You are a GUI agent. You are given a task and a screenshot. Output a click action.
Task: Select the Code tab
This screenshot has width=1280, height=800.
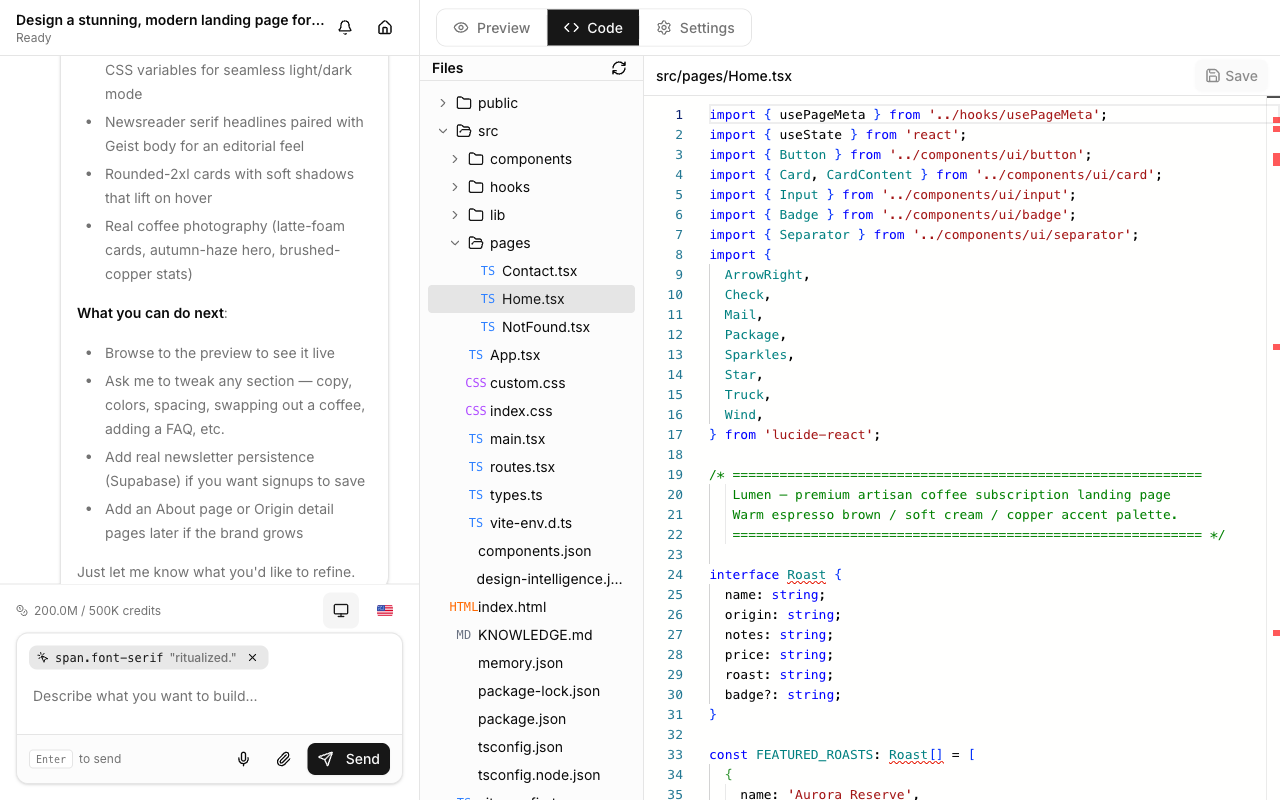click(x=594, y=28)
